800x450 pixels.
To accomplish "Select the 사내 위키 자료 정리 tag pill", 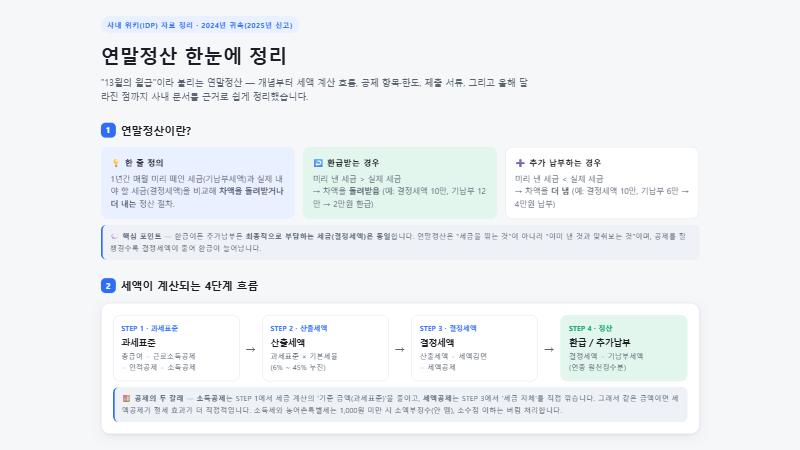I will pos(199,25).
